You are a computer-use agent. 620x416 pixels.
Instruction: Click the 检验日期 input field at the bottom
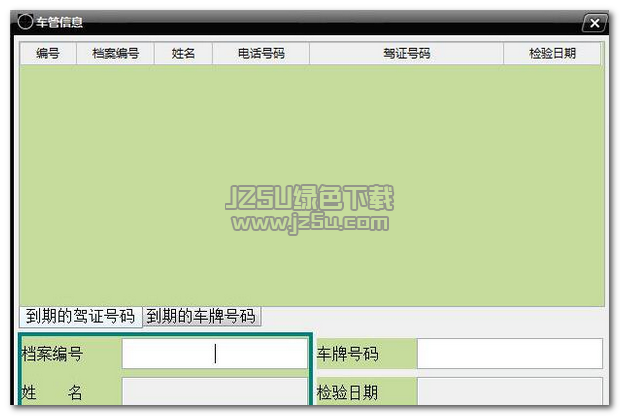click(x=510, y=391)
